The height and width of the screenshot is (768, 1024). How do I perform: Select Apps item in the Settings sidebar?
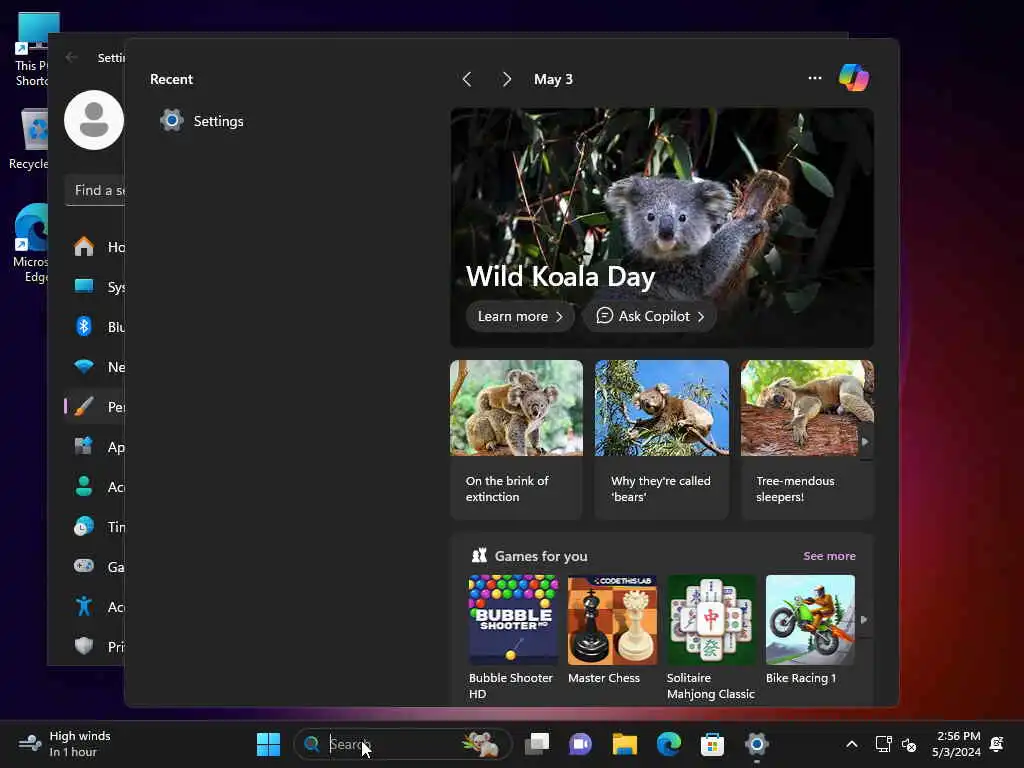pyautogui.click(x=95, y=447)
